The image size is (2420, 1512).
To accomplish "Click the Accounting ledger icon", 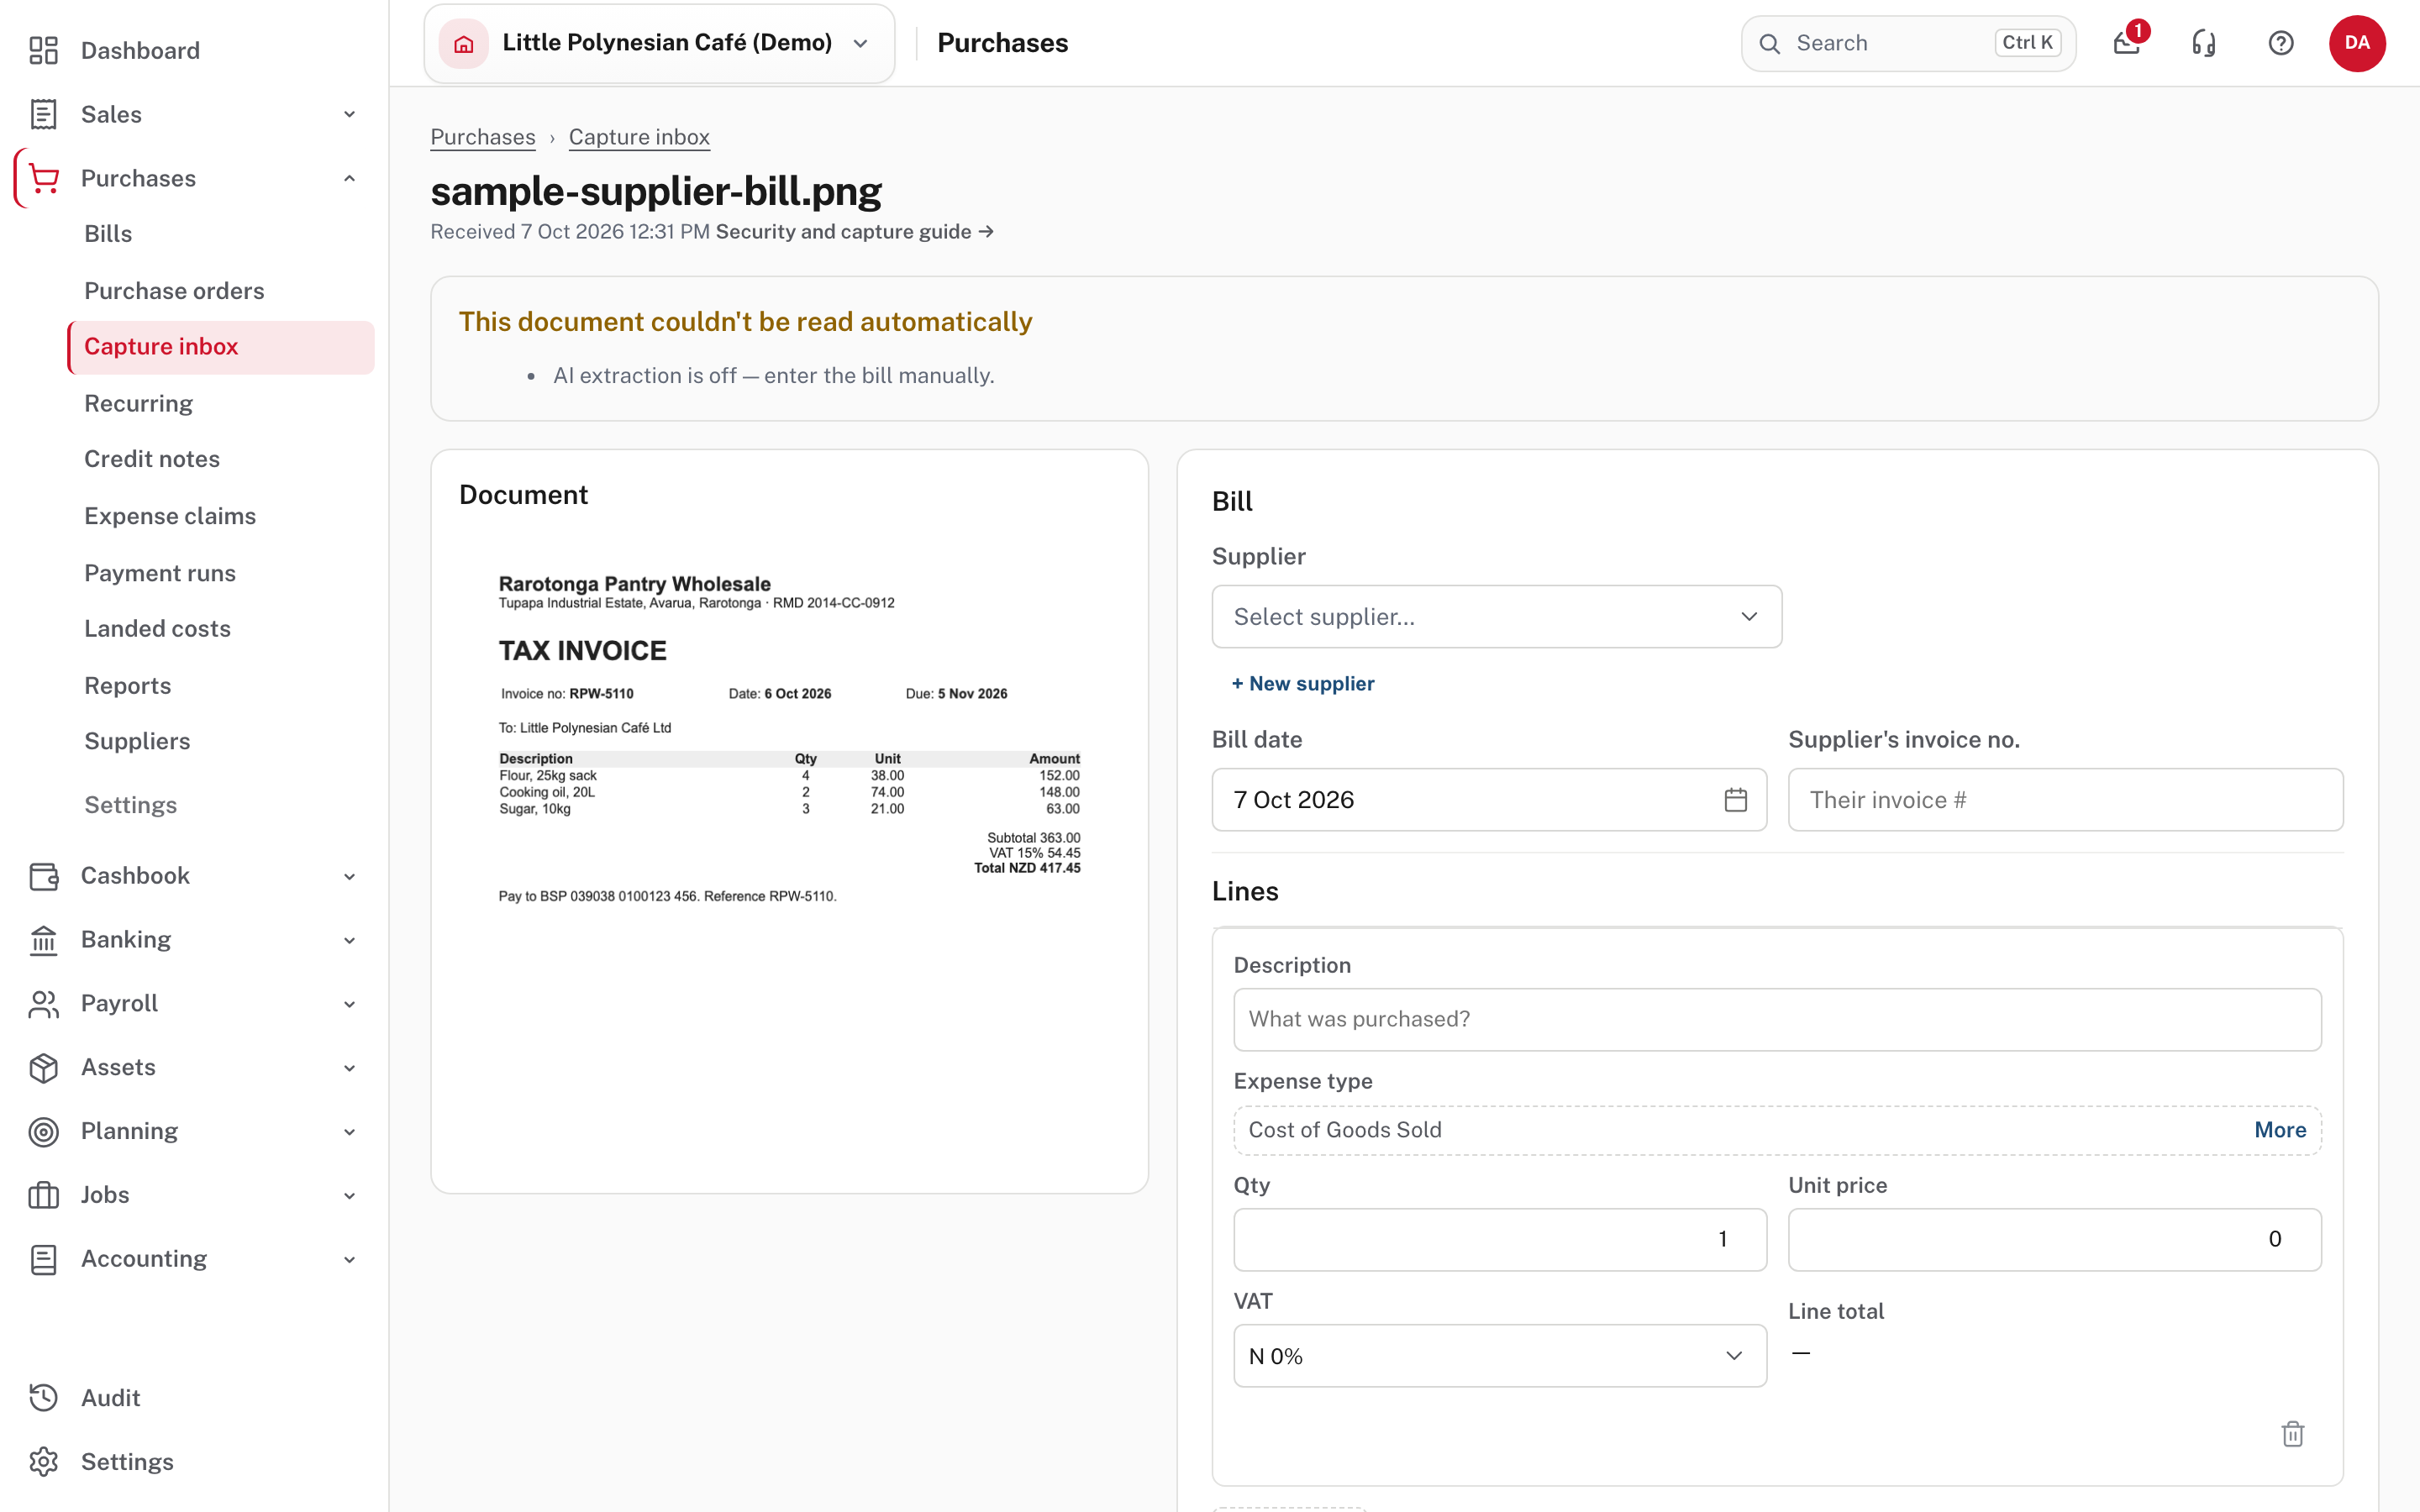I will click(43, 1259).
